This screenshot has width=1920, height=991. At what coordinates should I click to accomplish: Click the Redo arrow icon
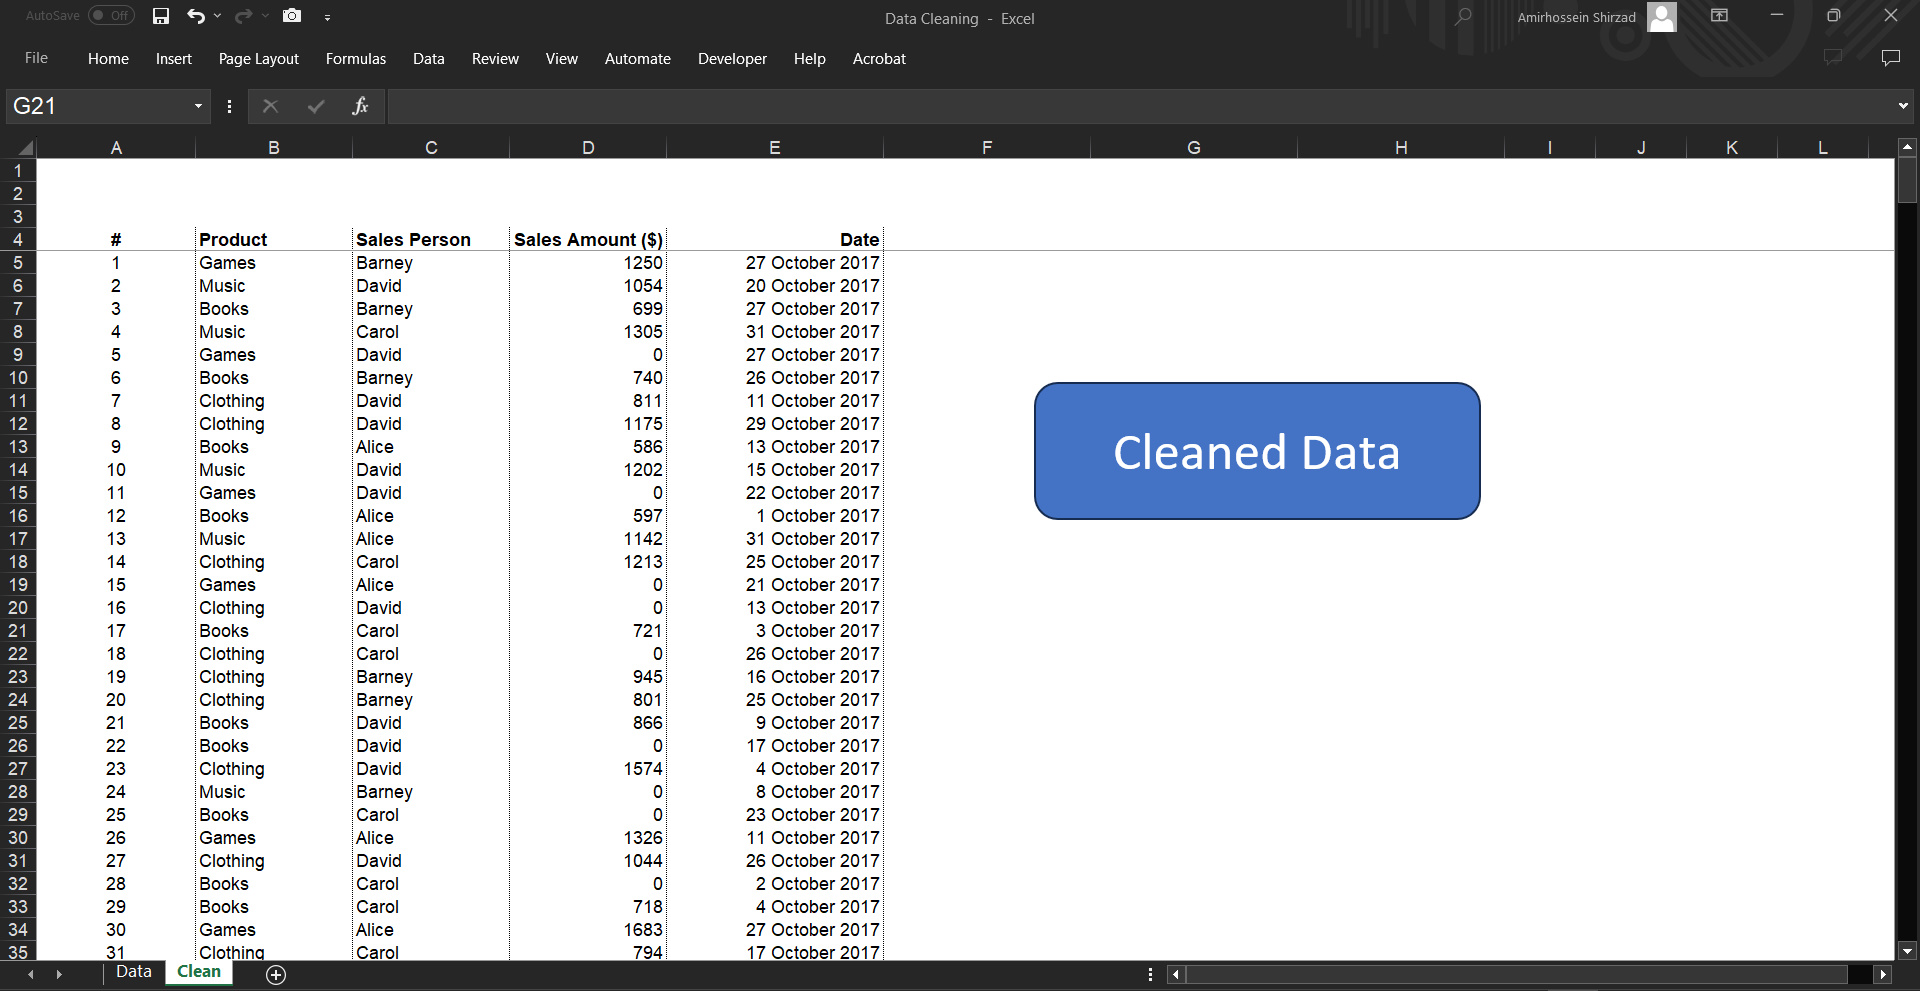243,16
